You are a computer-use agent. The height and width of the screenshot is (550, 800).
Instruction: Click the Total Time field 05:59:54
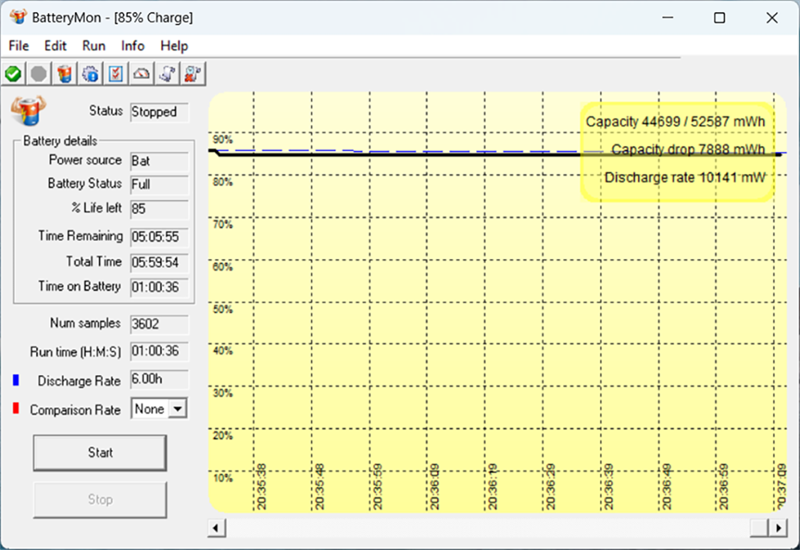tap(159, 263)
